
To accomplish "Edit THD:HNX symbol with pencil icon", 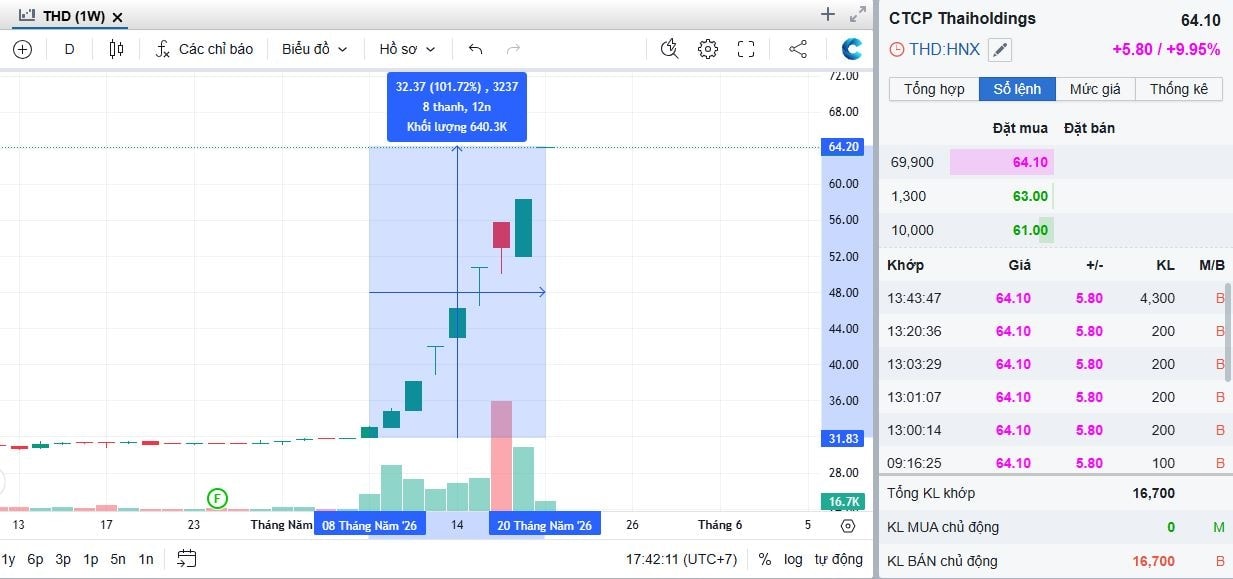I will (1000, 49).
